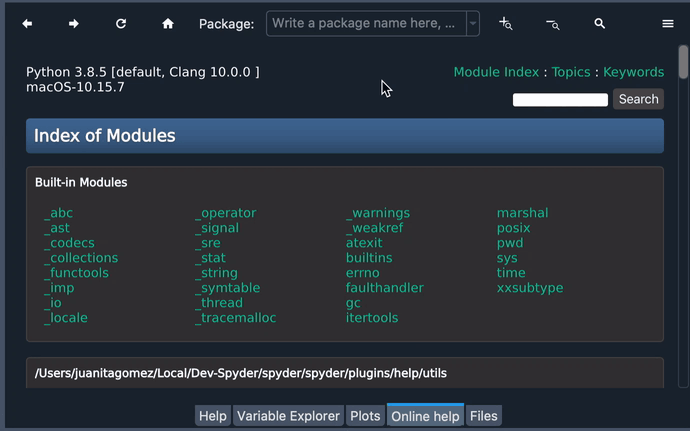Open the hamburger options menu
The width and height of the screenshot is (690, 431).
668,24
